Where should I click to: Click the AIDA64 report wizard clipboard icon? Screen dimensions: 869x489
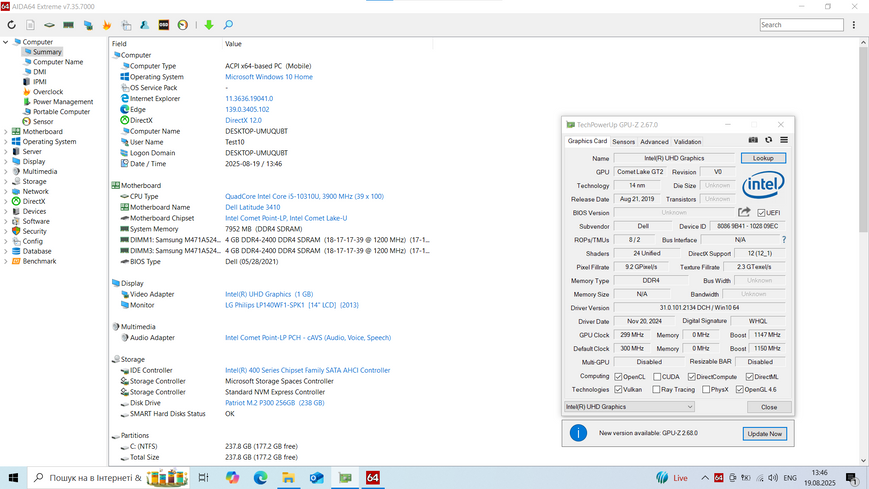point(126,25)
